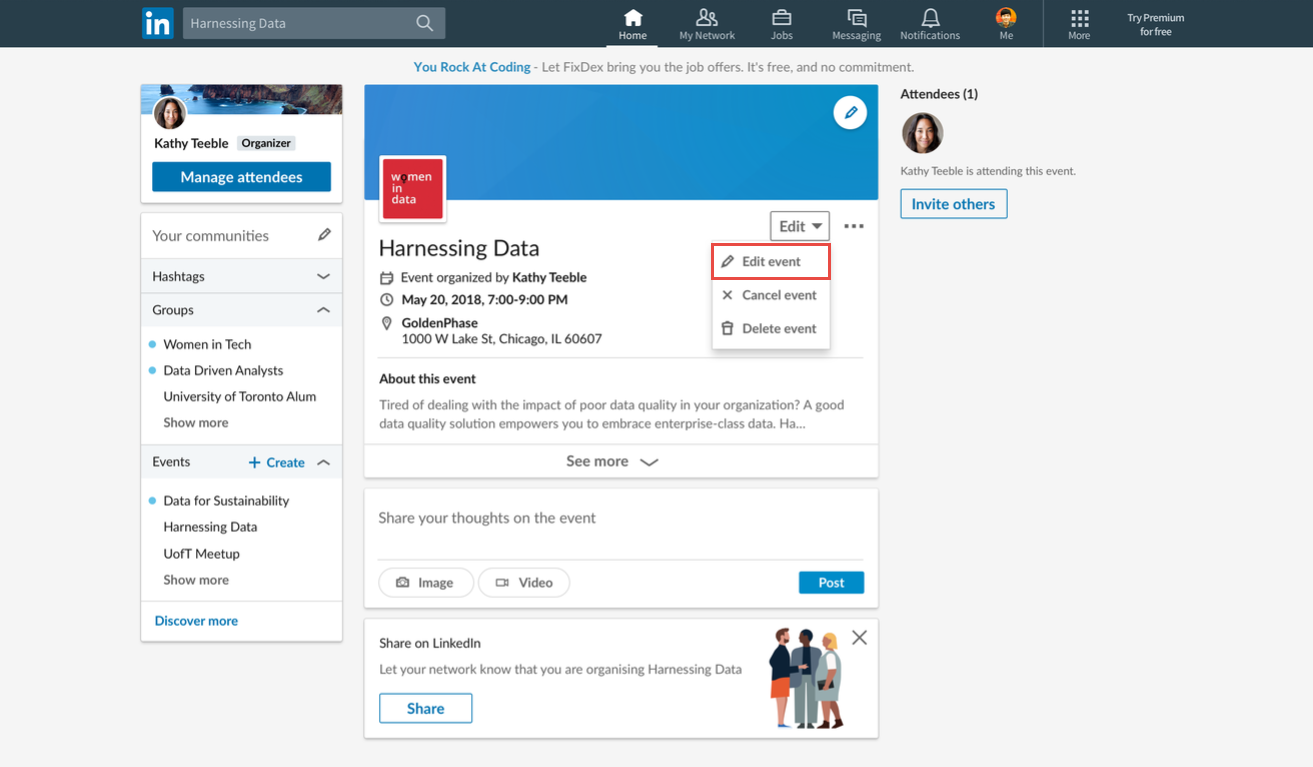Click the LinkedIn search field

[300, 22]
